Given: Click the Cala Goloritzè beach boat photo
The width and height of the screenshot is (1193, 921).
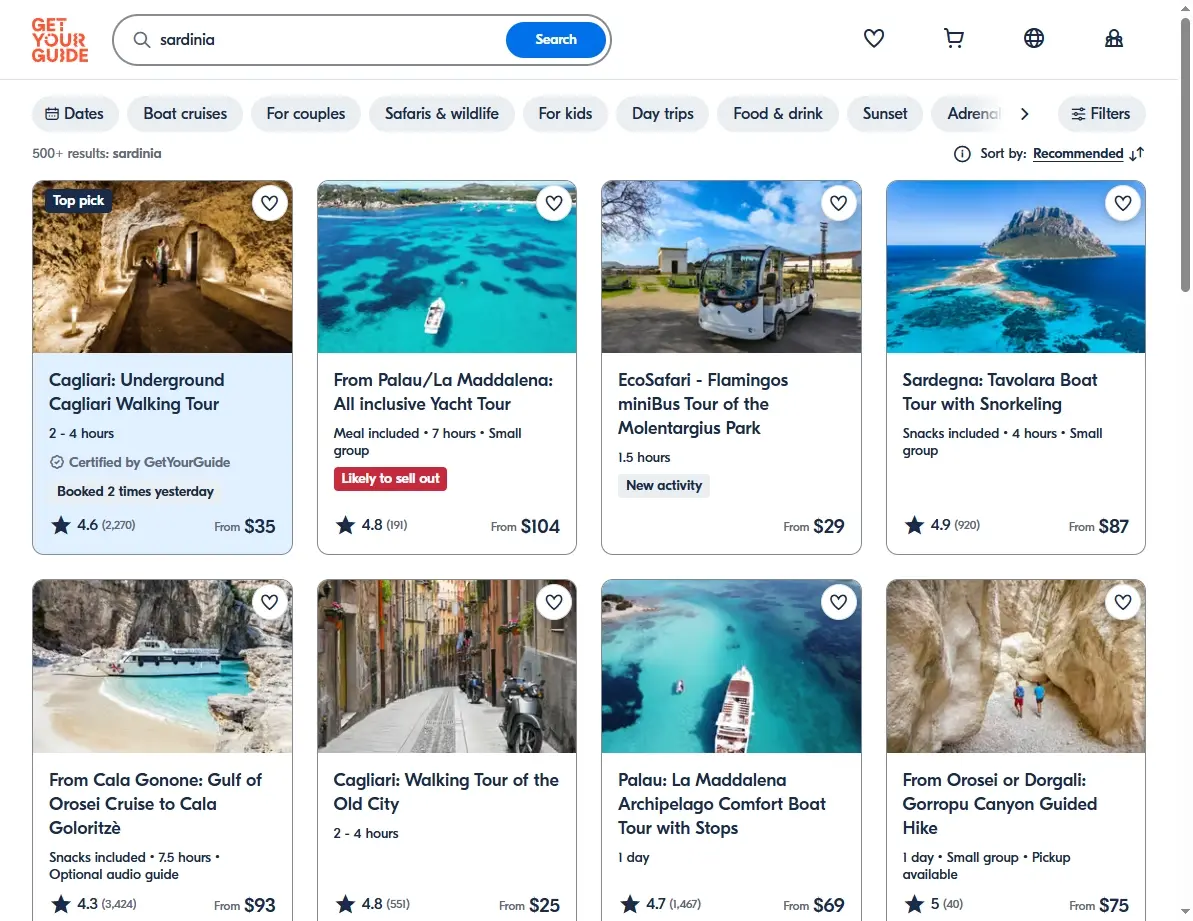Looking at the screenshot, I should click(162, 666).
